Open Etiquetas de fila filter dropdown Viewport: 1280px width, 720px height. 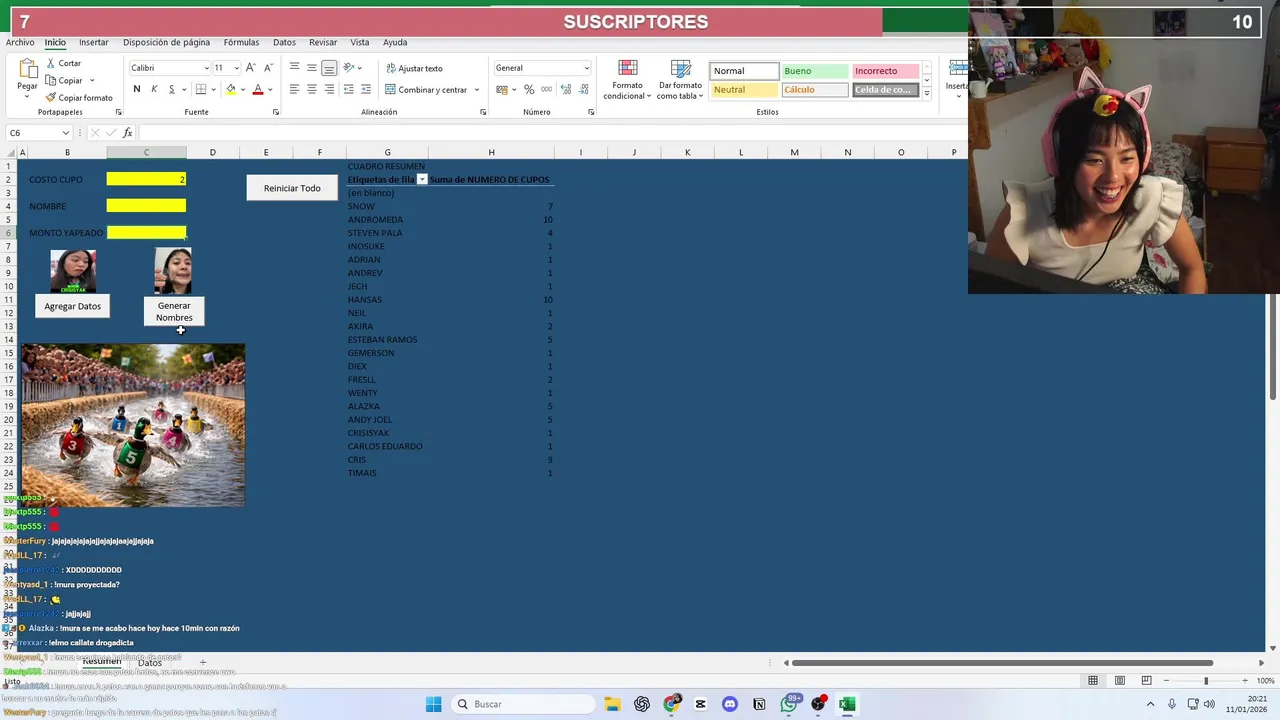click(x=422, y=179)
